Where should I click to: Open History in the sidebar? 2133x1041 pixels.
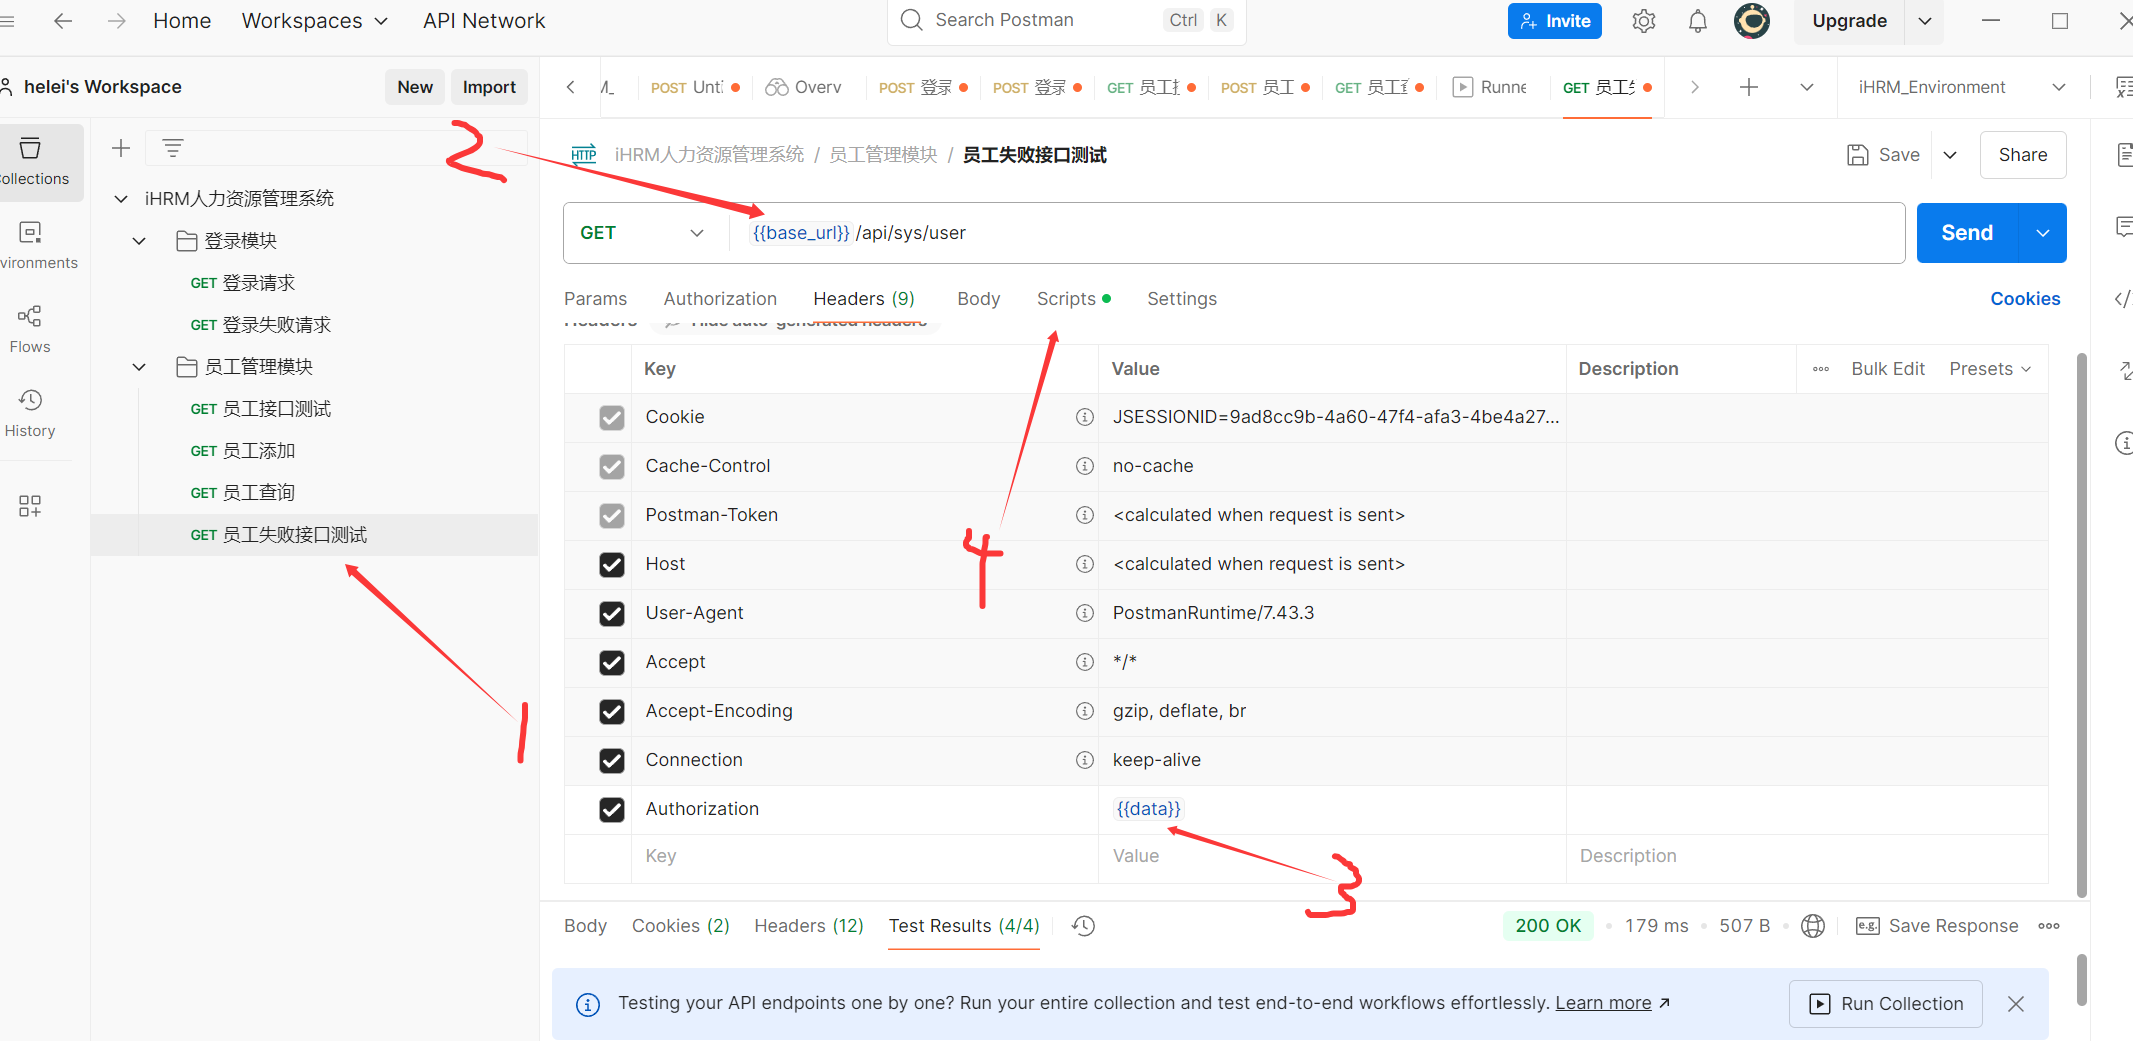point(30,414)
